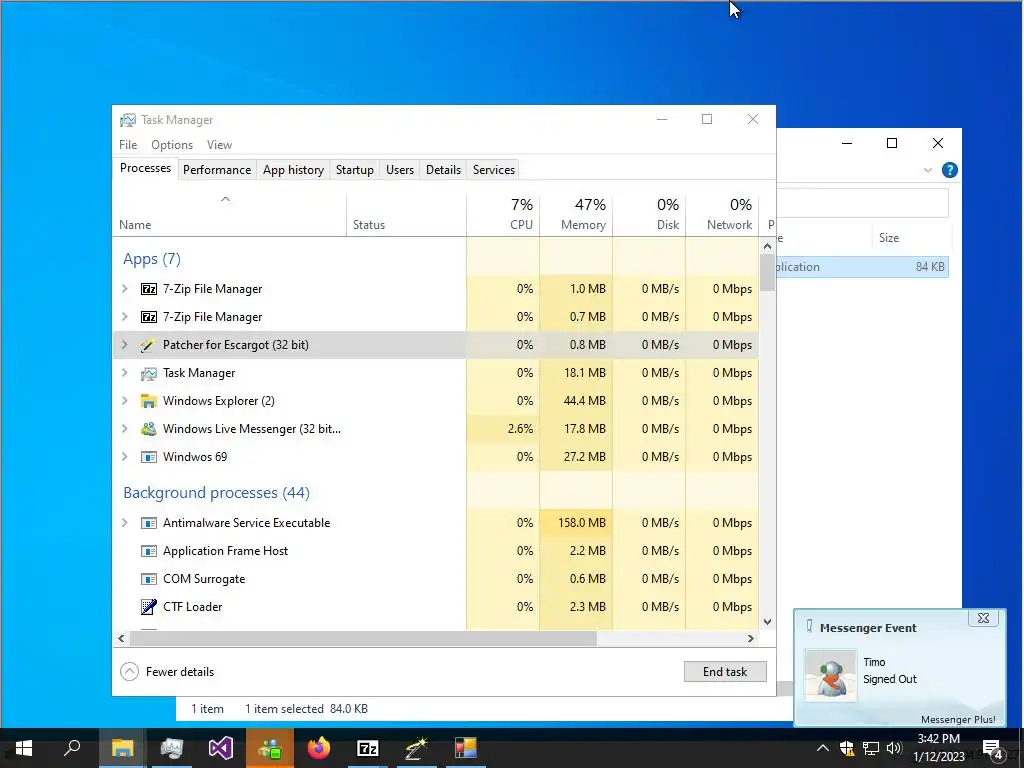Expand the Patcher for Escargot entry

coord(125,345)
